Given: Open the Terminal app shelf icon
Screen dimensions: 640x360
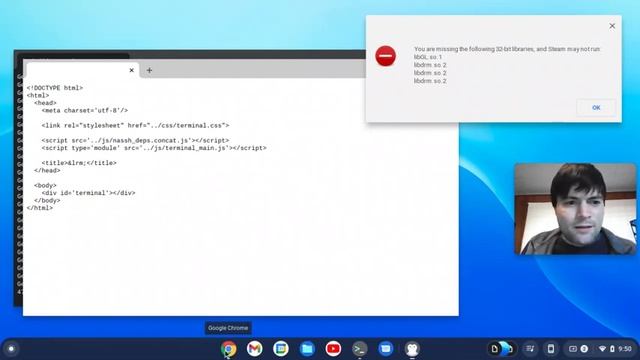Looking at the screenshot, I should click(360, 349).
